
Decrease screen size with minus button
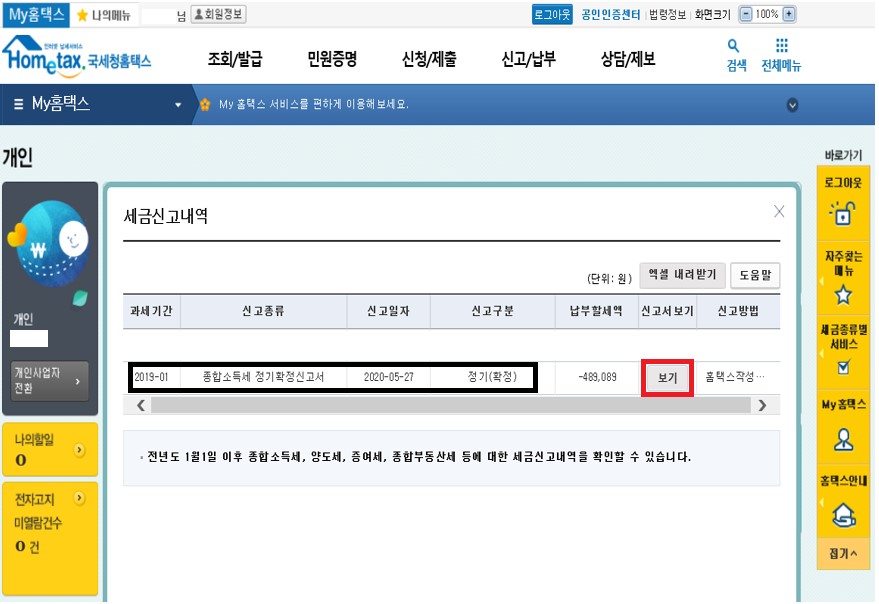click(x=745, y=14)
